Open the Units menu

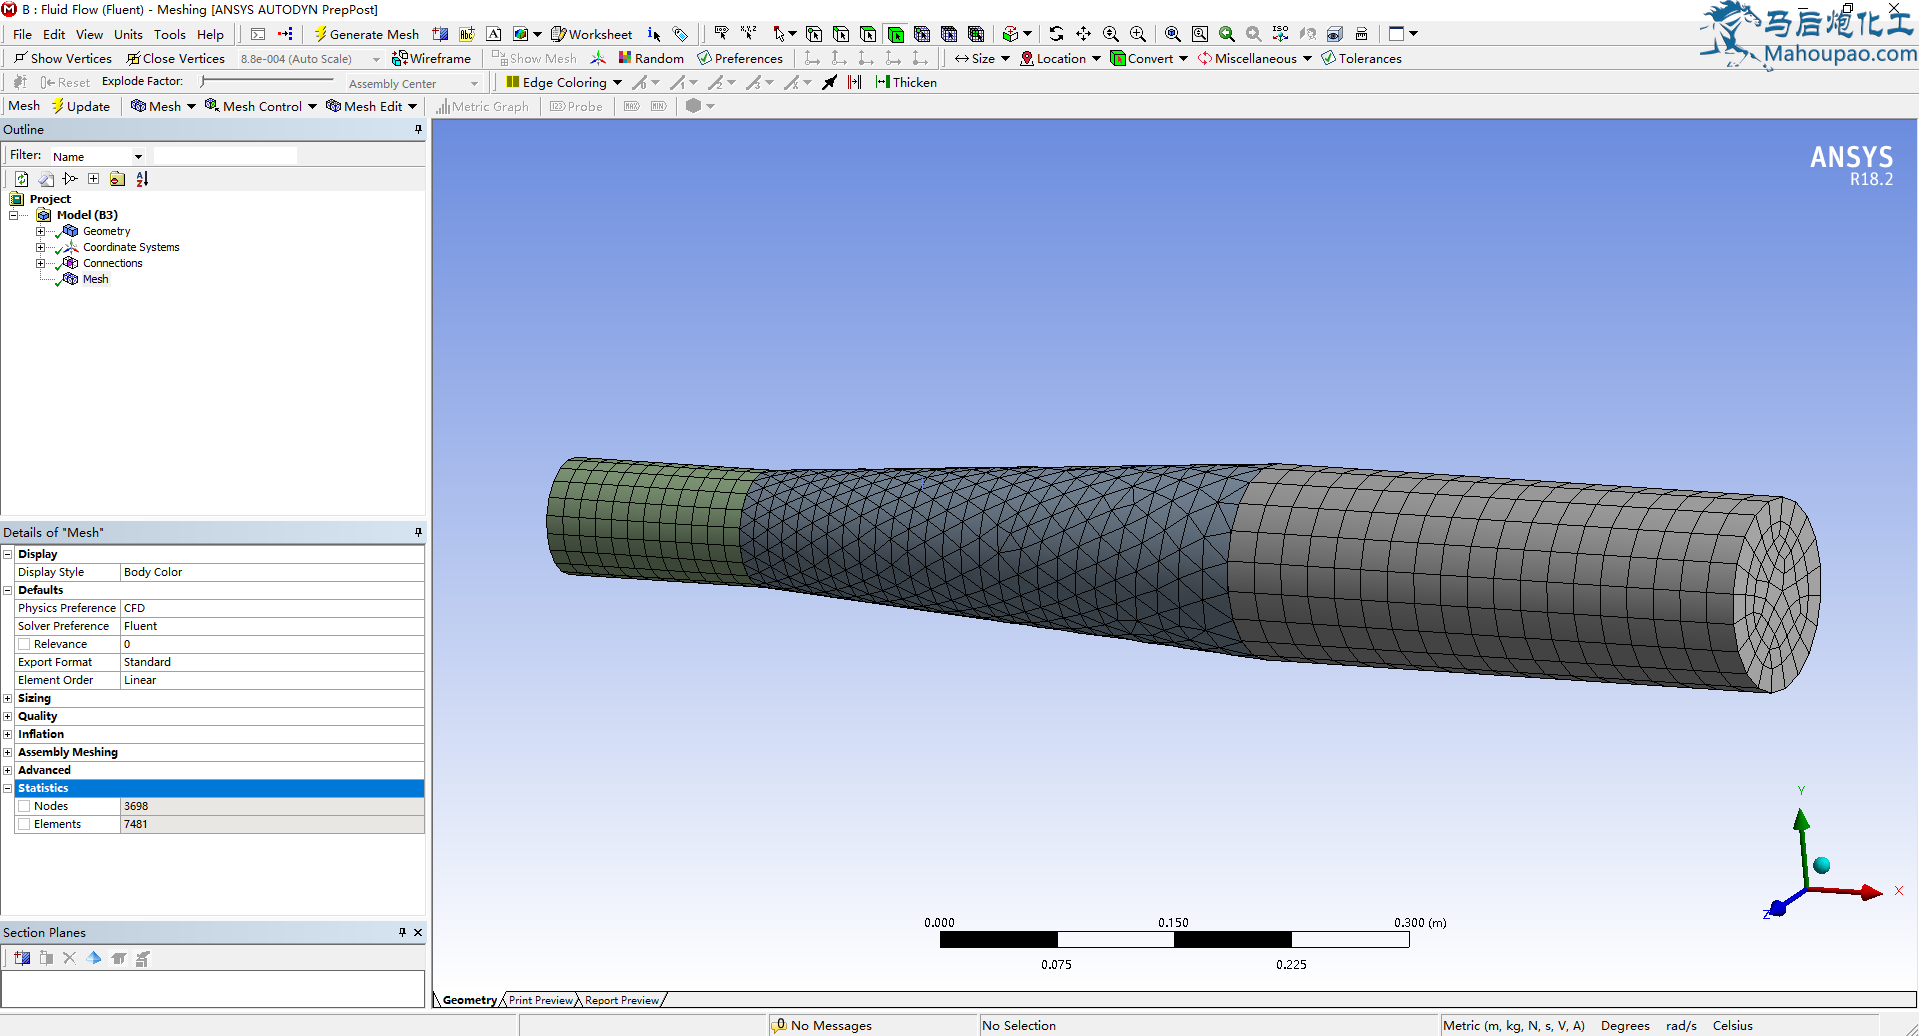click(x=128, y=34)
